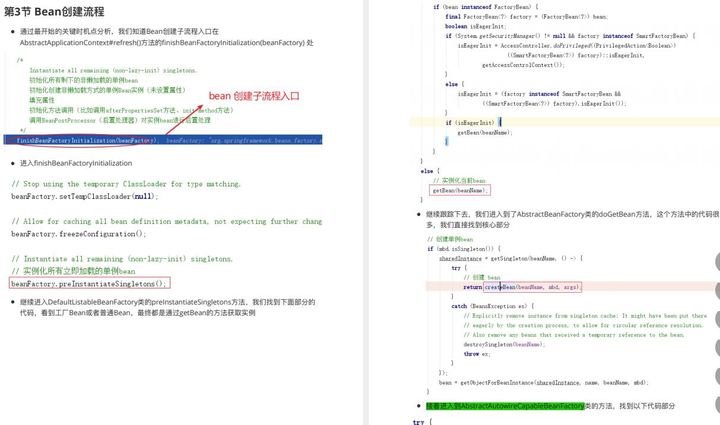Click the beanFactory.setTempClassLoader(null) line

pos(84,196)
